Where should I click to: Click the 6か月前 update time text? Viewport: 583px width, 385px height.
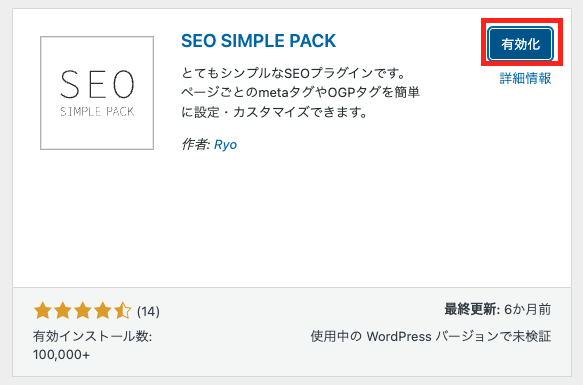coord(528,309)
